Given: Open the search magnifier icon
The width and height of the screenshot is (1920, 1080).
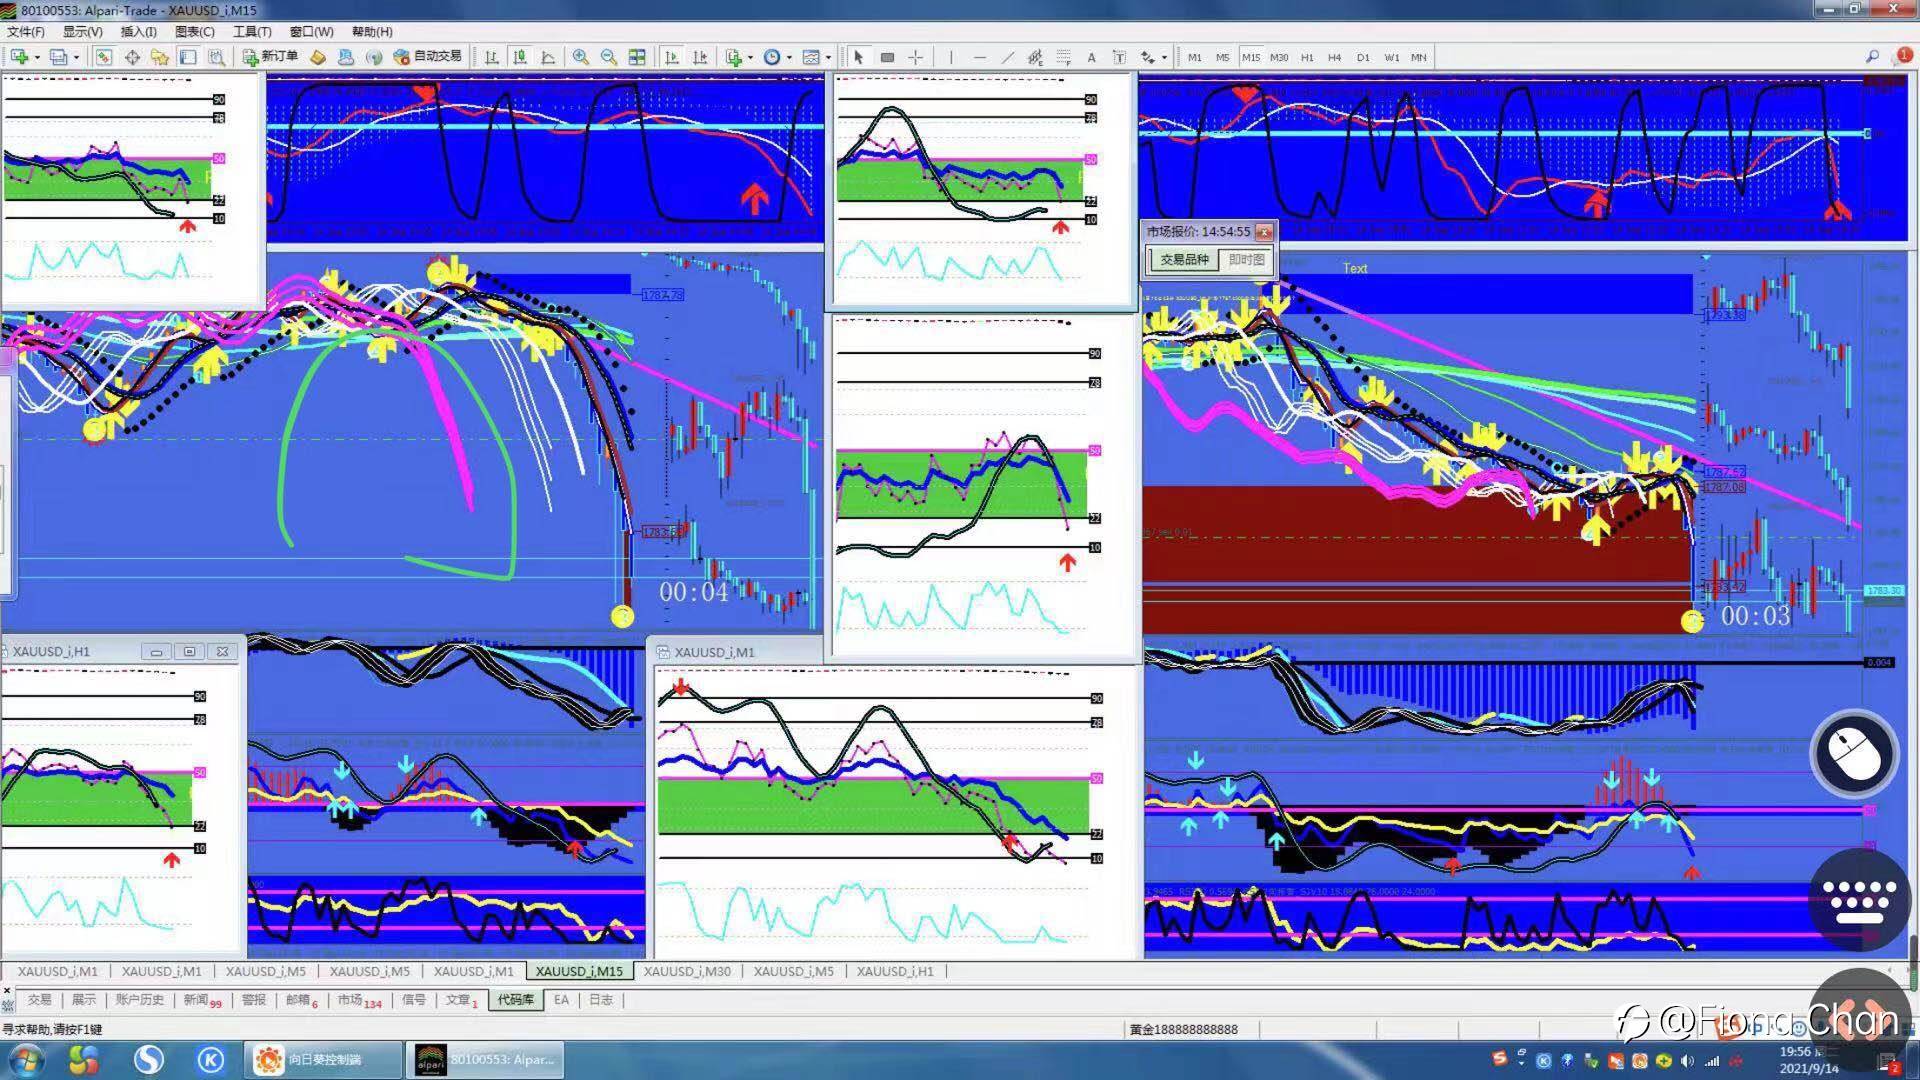Looking at the screenshot, I should (1872, 57).
